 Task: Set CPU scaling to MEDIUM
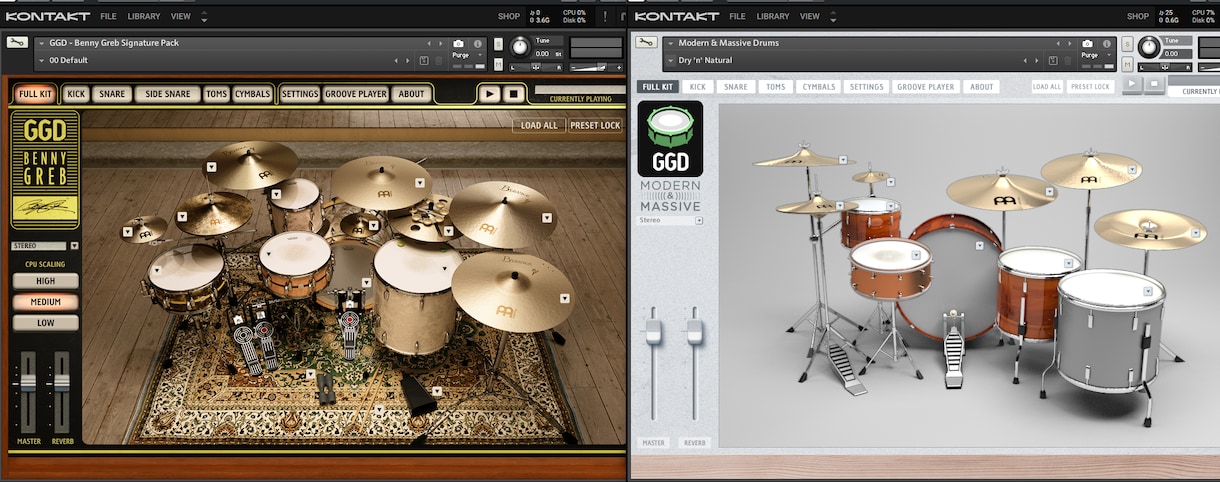pos(46,302)
